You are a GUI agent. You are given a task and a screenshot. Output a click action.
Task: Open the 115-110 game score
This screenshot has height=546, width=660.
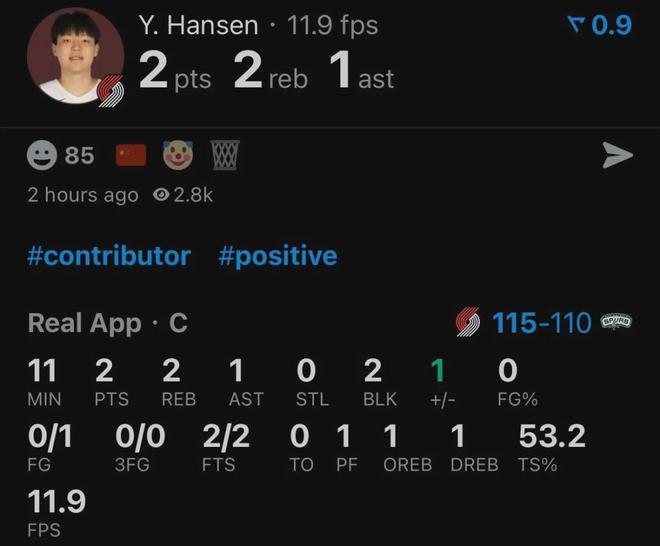pyautogui.click(x=541, y=323)
